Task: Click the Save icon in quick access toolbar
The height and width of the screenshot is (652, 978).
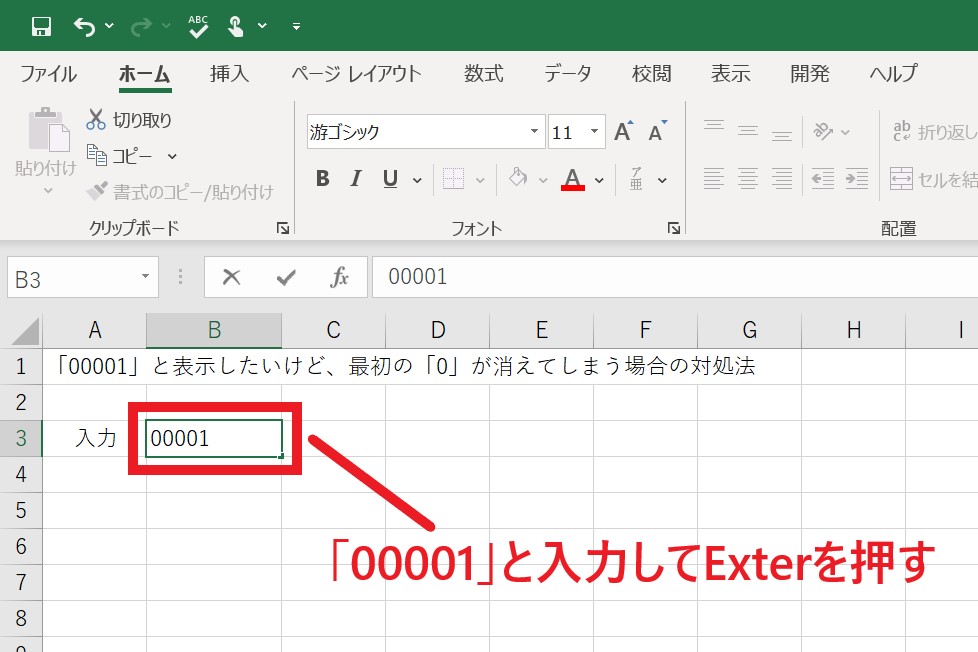Action: pos(41,26)
